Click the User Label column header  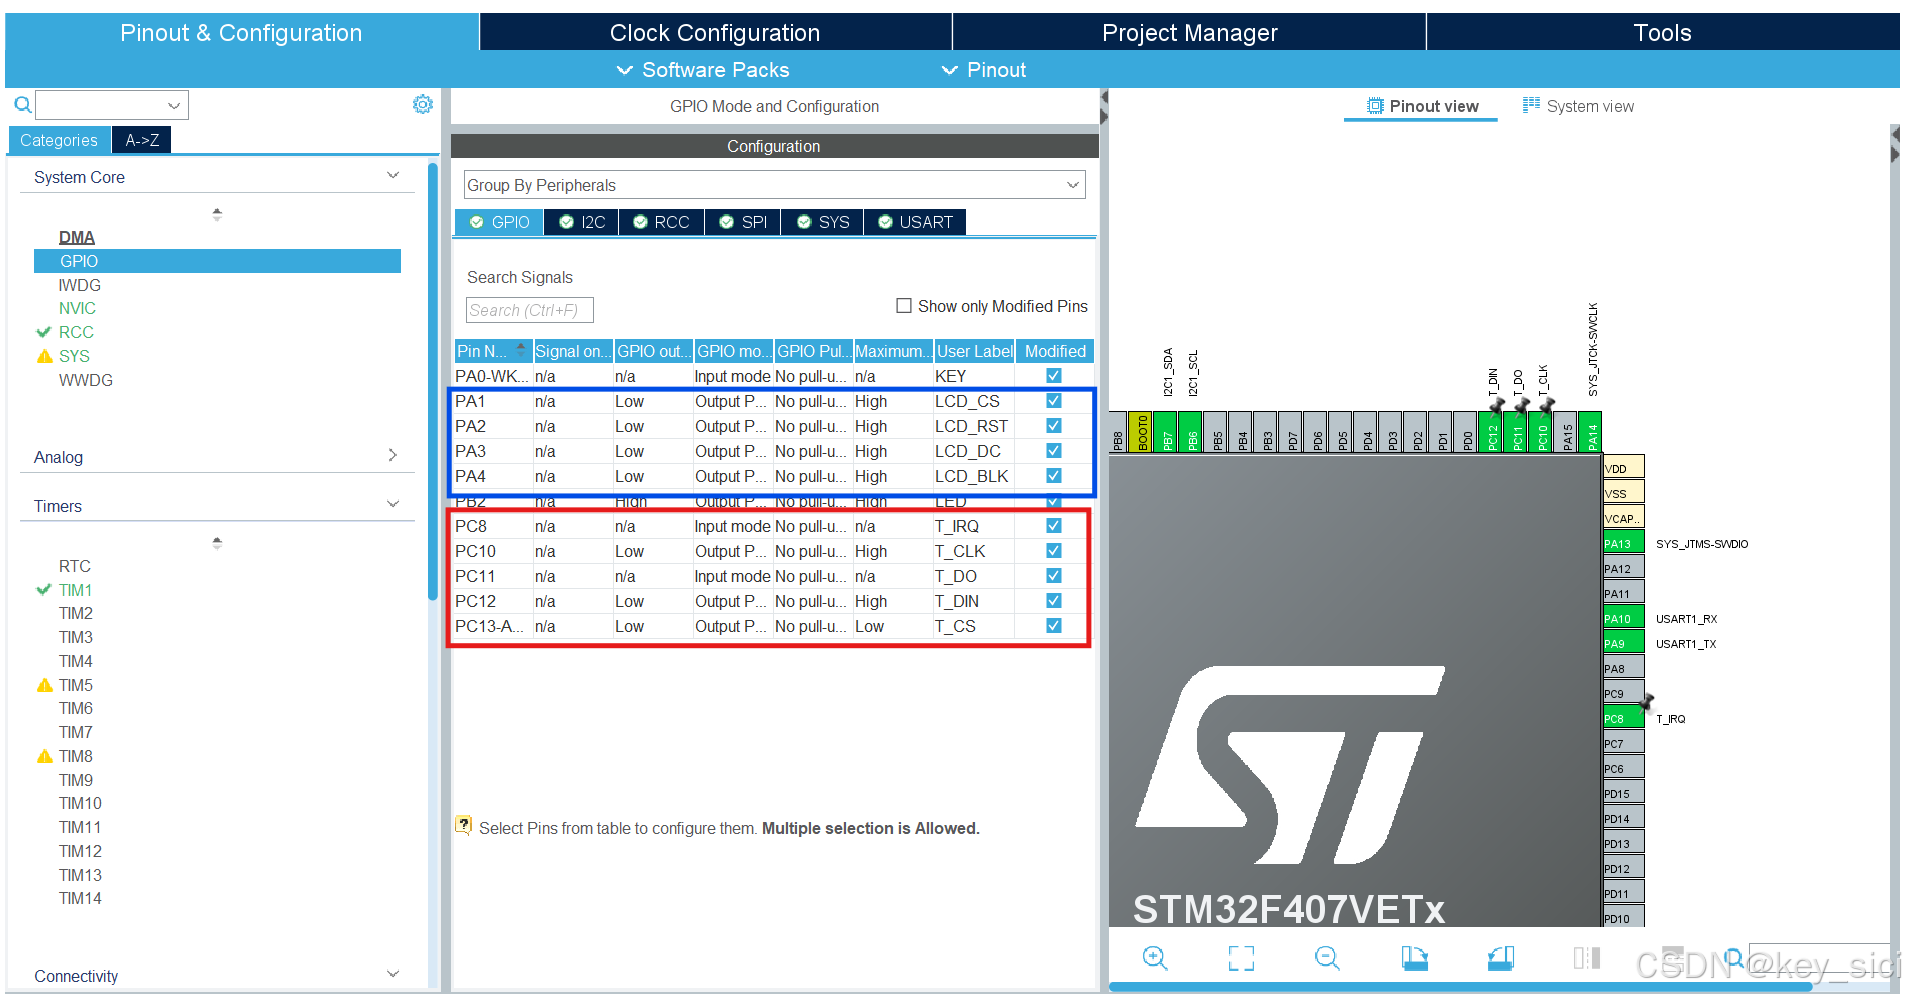tap(975, 351)
